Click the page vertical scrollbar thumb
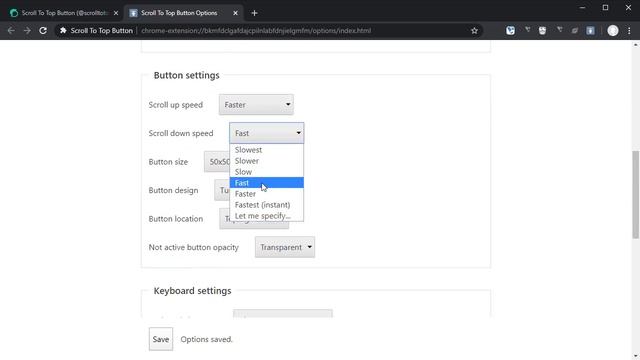Image resolution: width=640 pixels, height=360 pixels. (x=636, y=194)
